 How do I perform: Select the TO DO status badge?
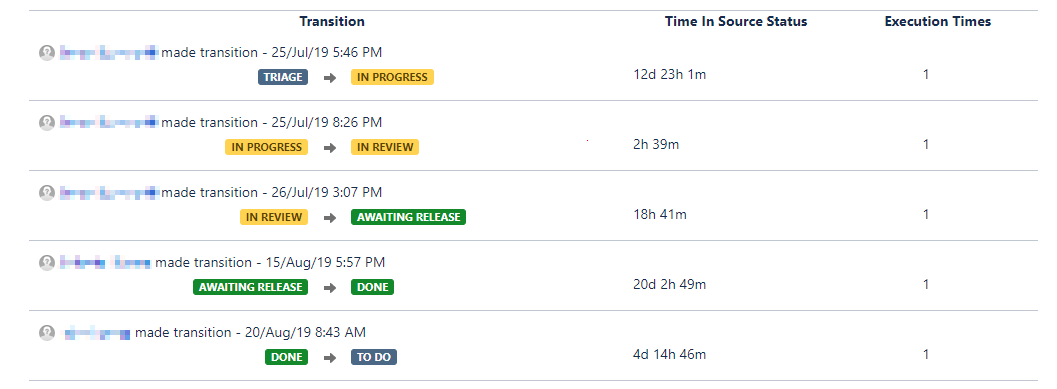tap(374, 357)
